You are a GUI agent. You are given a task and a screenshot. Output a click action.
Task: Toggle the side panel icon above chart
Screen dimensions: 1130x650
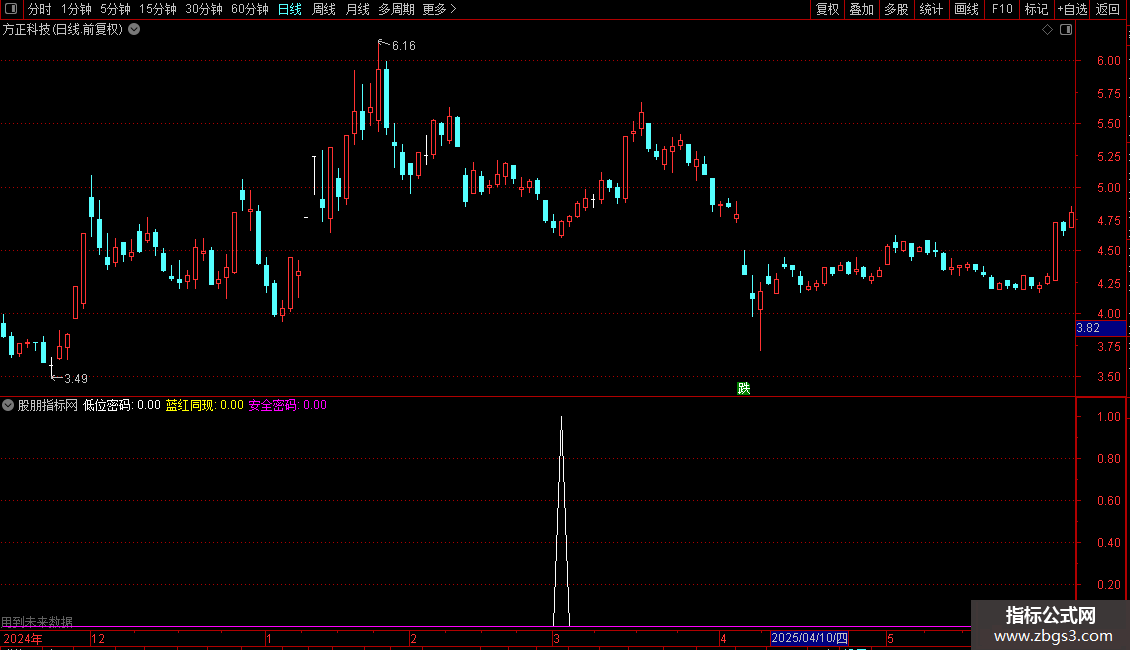click(x=1066, y=30)
